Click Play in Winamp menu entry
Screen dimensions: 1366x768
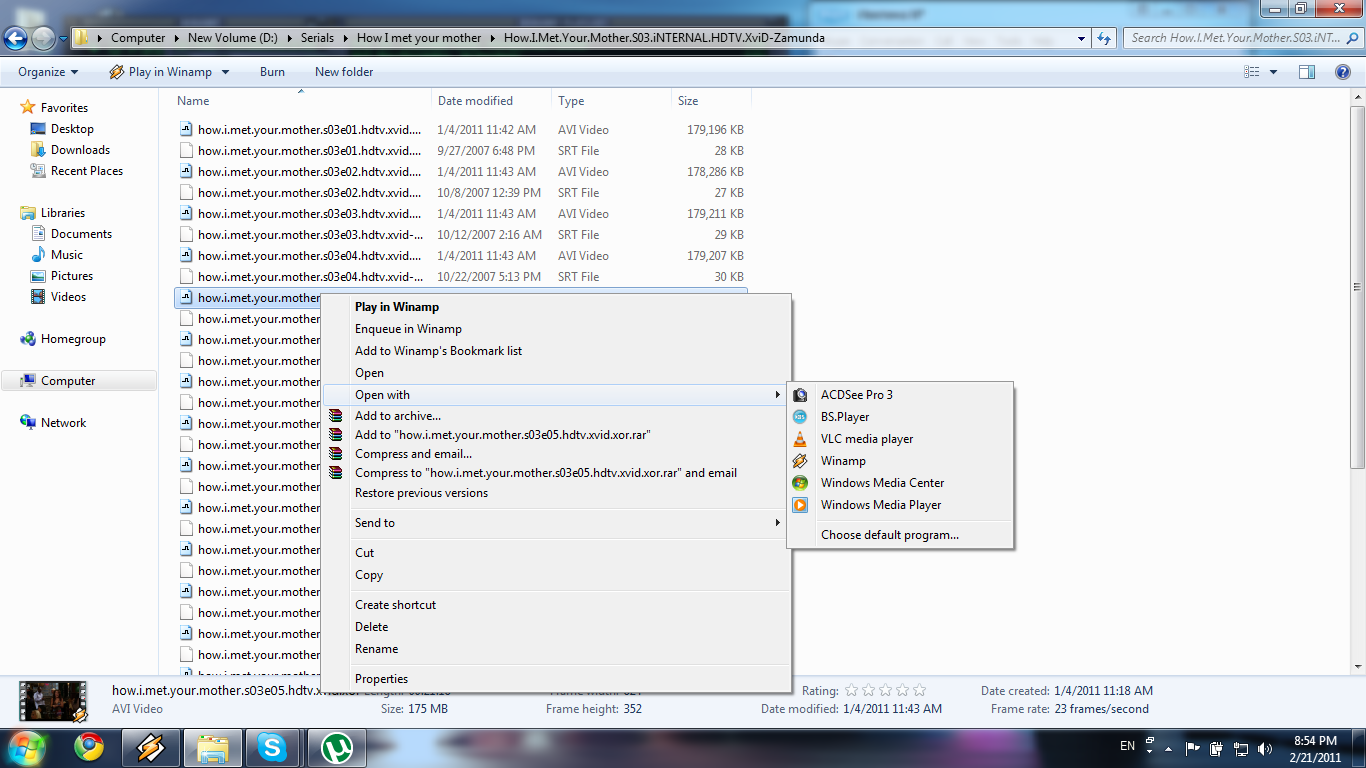(555, 307)
